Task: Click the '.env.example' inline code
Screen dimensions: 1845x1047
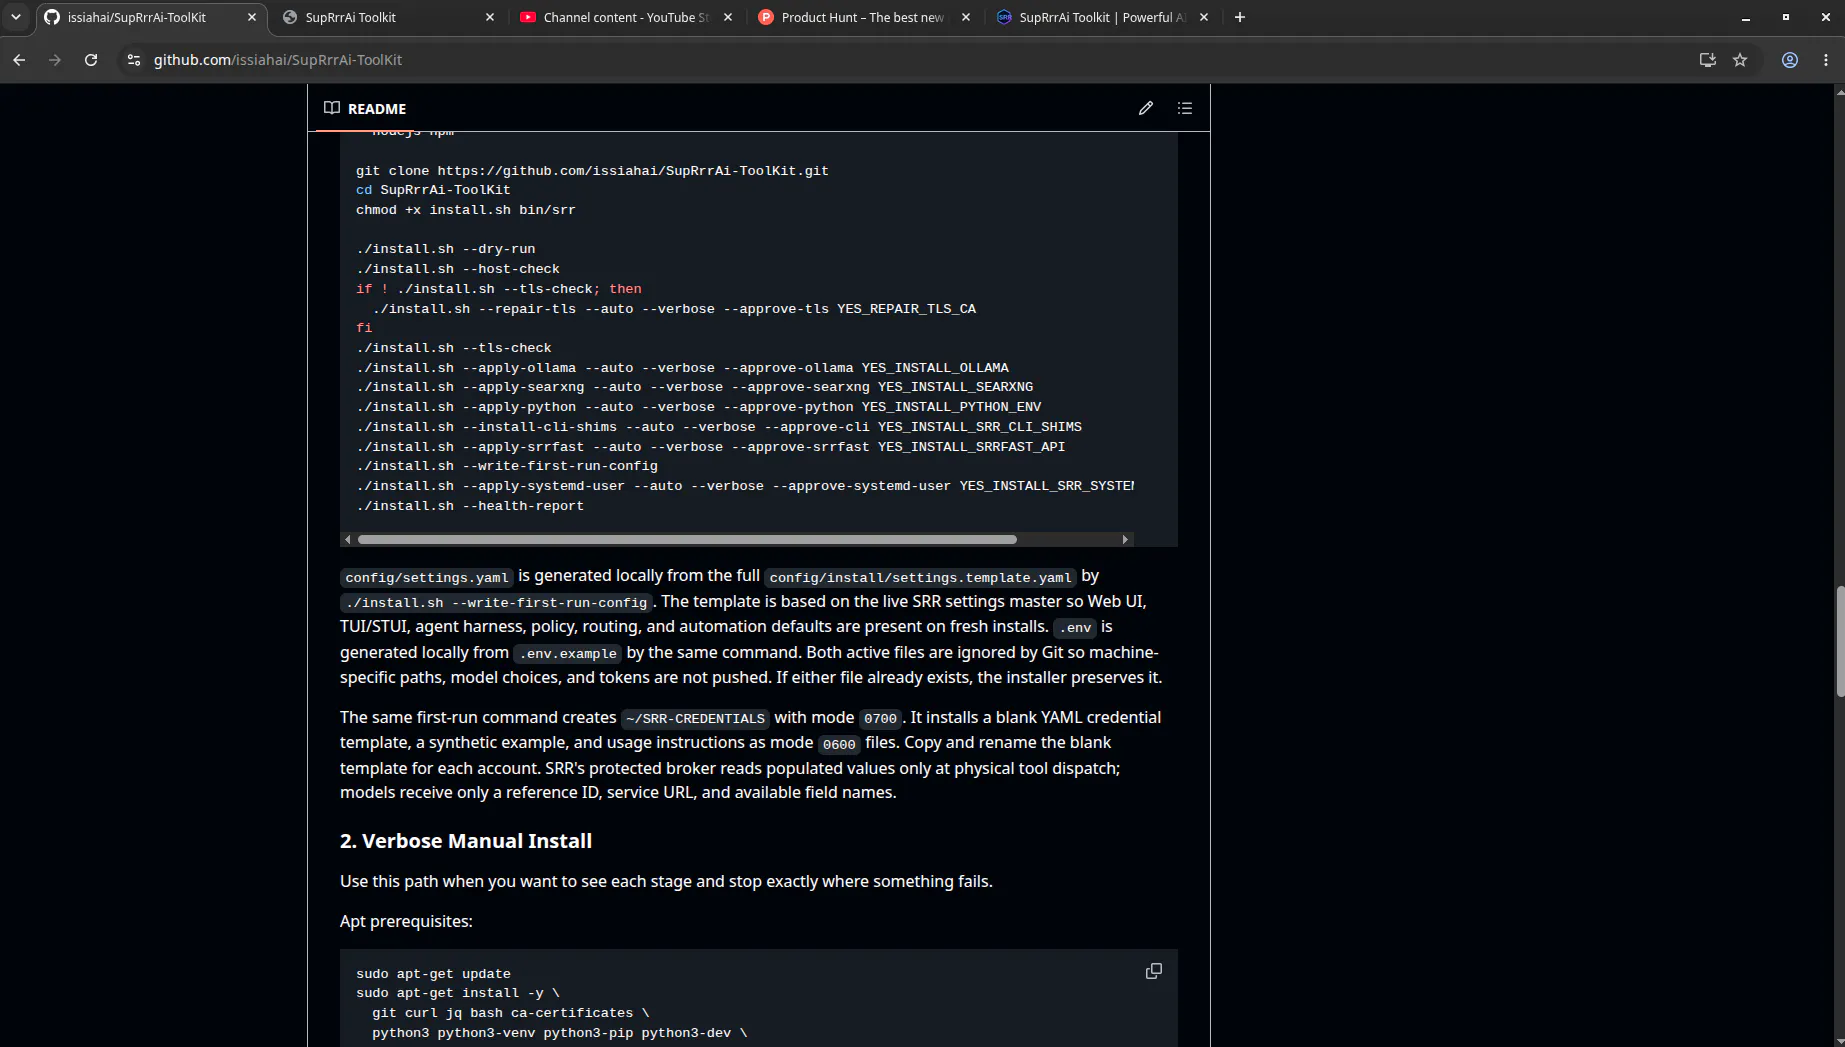Action: [x=568, y=654]
